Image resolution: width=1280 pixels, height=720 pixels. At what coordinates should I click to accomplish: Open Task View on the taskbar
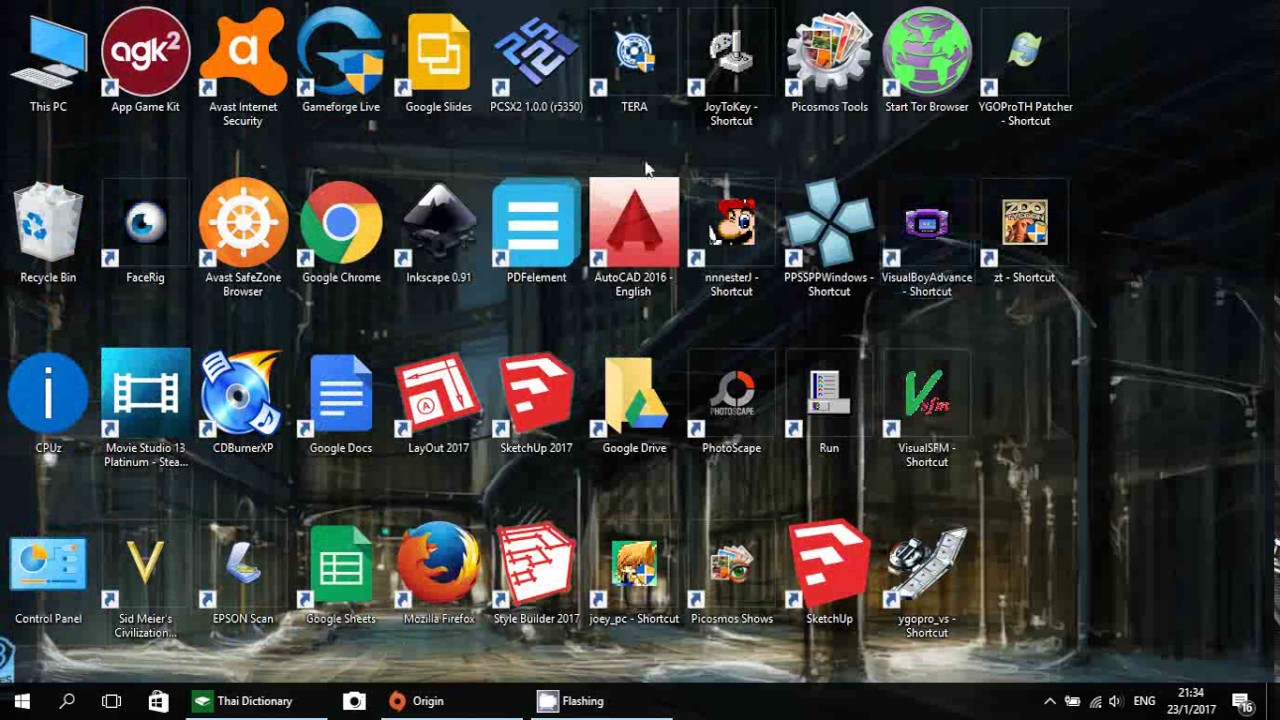coord(111,701)
